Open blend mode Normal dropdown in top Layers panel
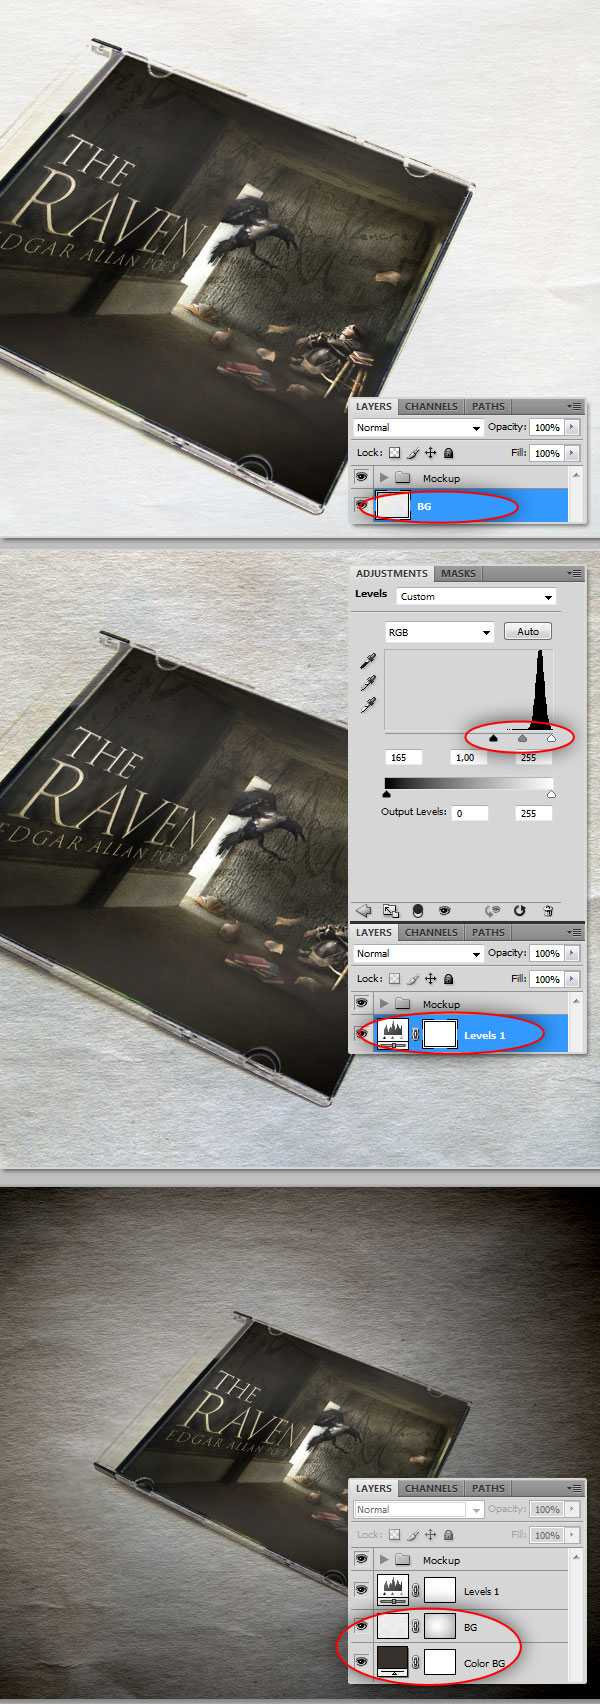 coord(418,427)
